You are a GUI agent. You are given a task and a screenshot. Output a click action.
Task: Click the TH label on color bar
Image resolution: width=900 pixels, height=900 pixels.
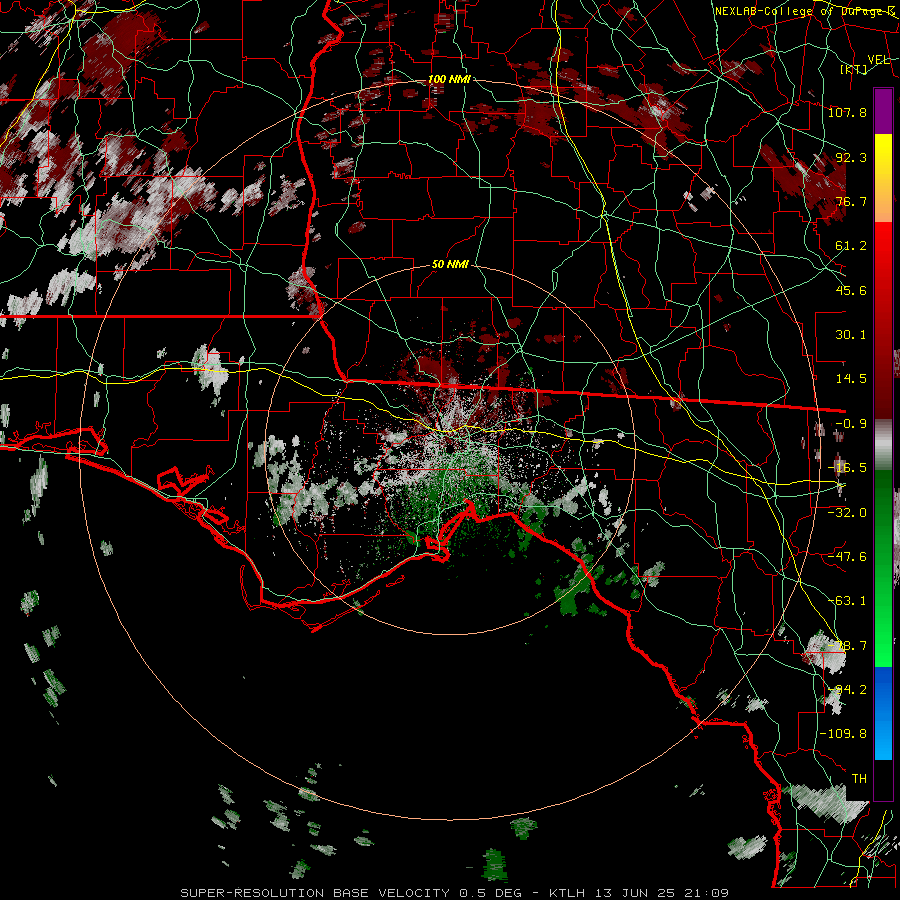coord(859,778)
